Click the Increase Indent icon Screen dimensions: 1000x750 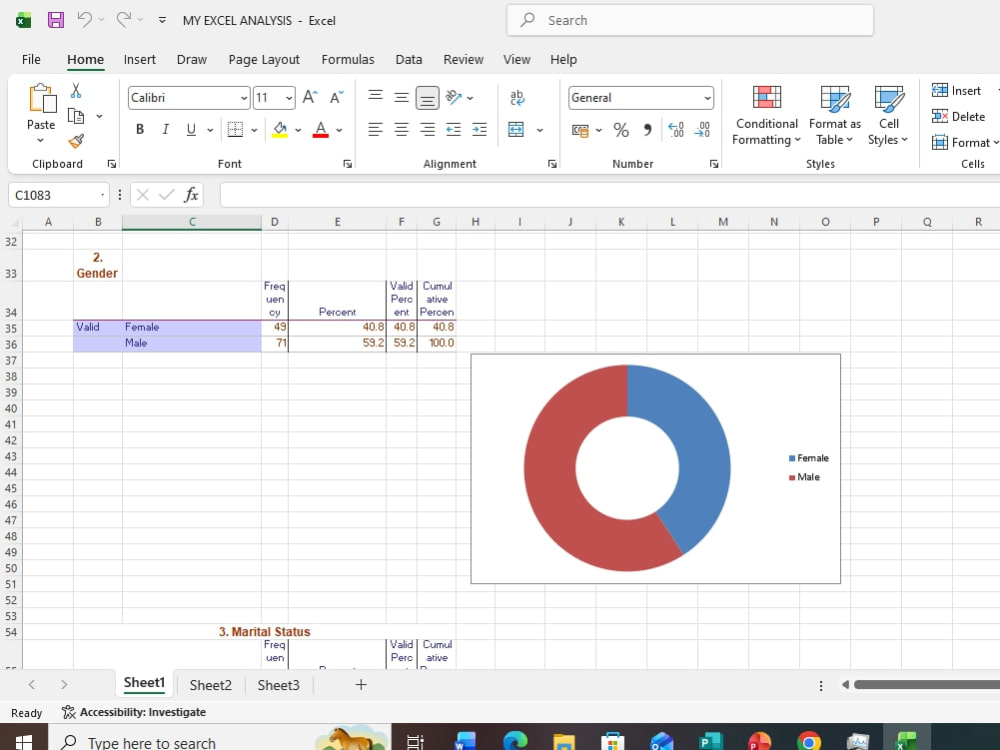click(479, 129)
